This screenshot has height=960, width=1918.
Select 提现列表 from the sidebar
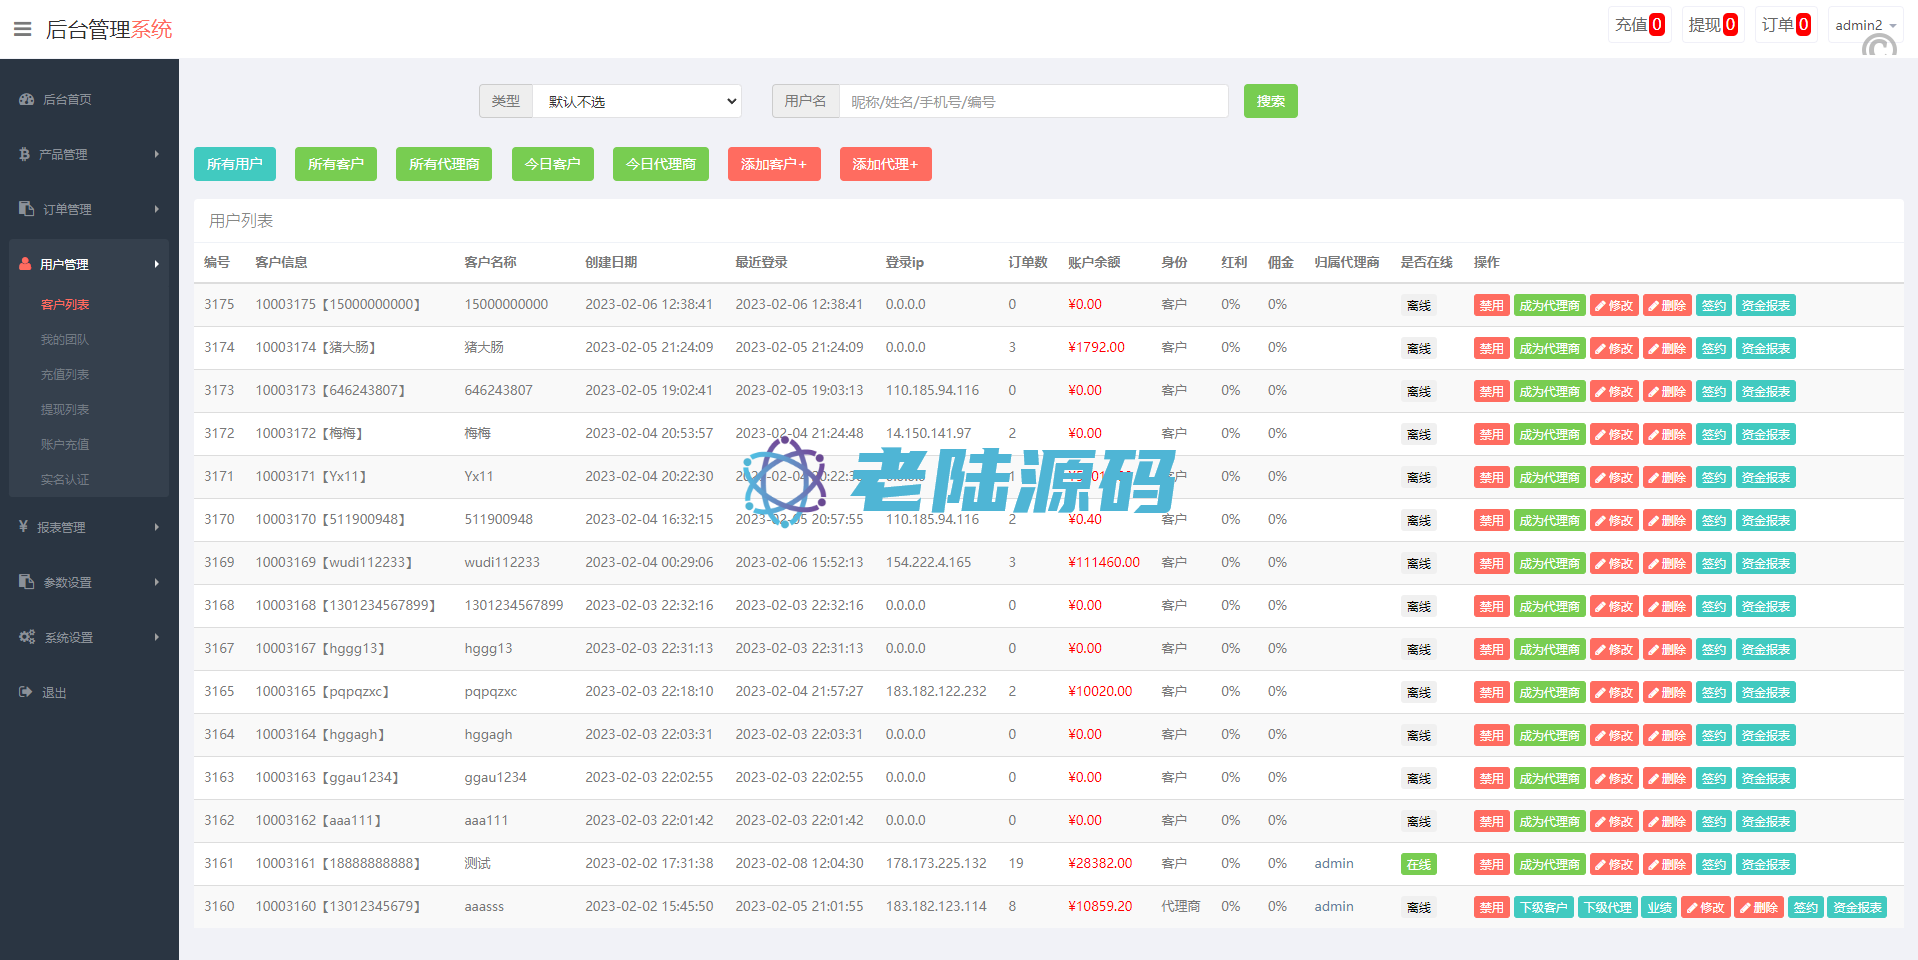(65, 409)
